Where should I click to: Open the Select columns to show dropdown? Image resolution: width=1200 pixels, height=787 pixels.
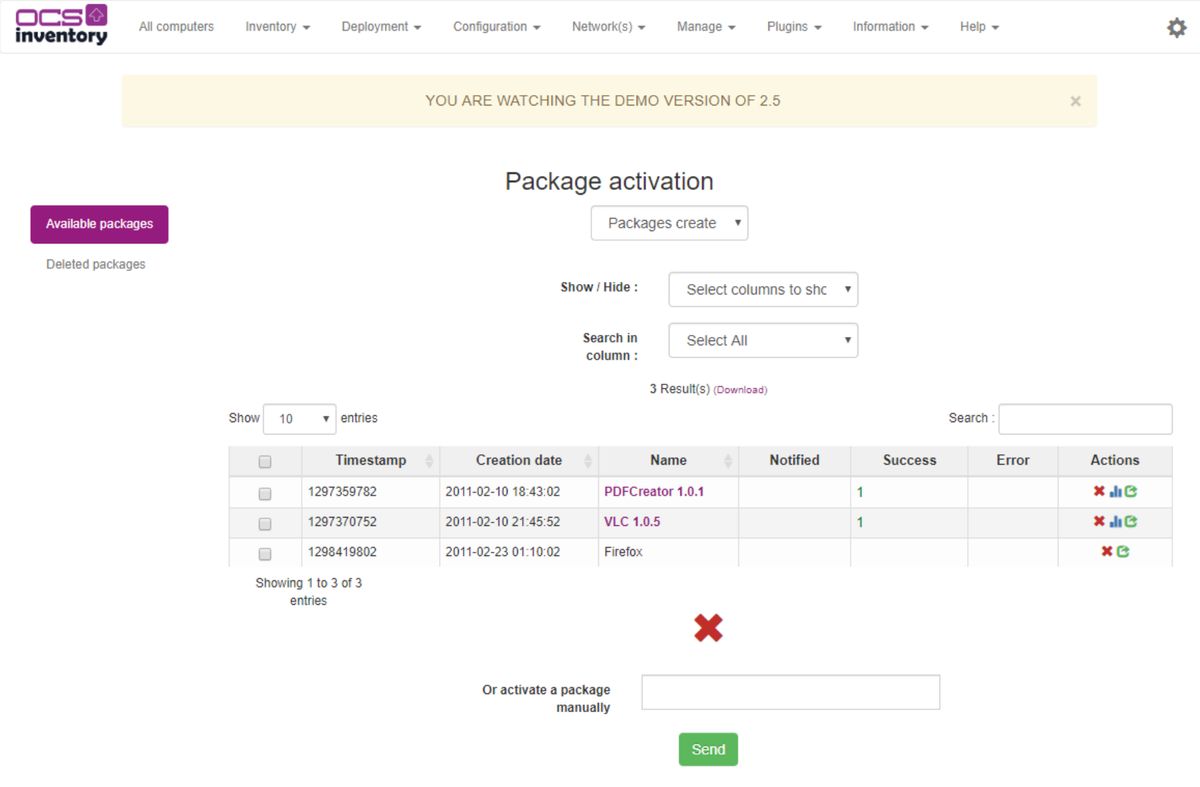[763, 289]
